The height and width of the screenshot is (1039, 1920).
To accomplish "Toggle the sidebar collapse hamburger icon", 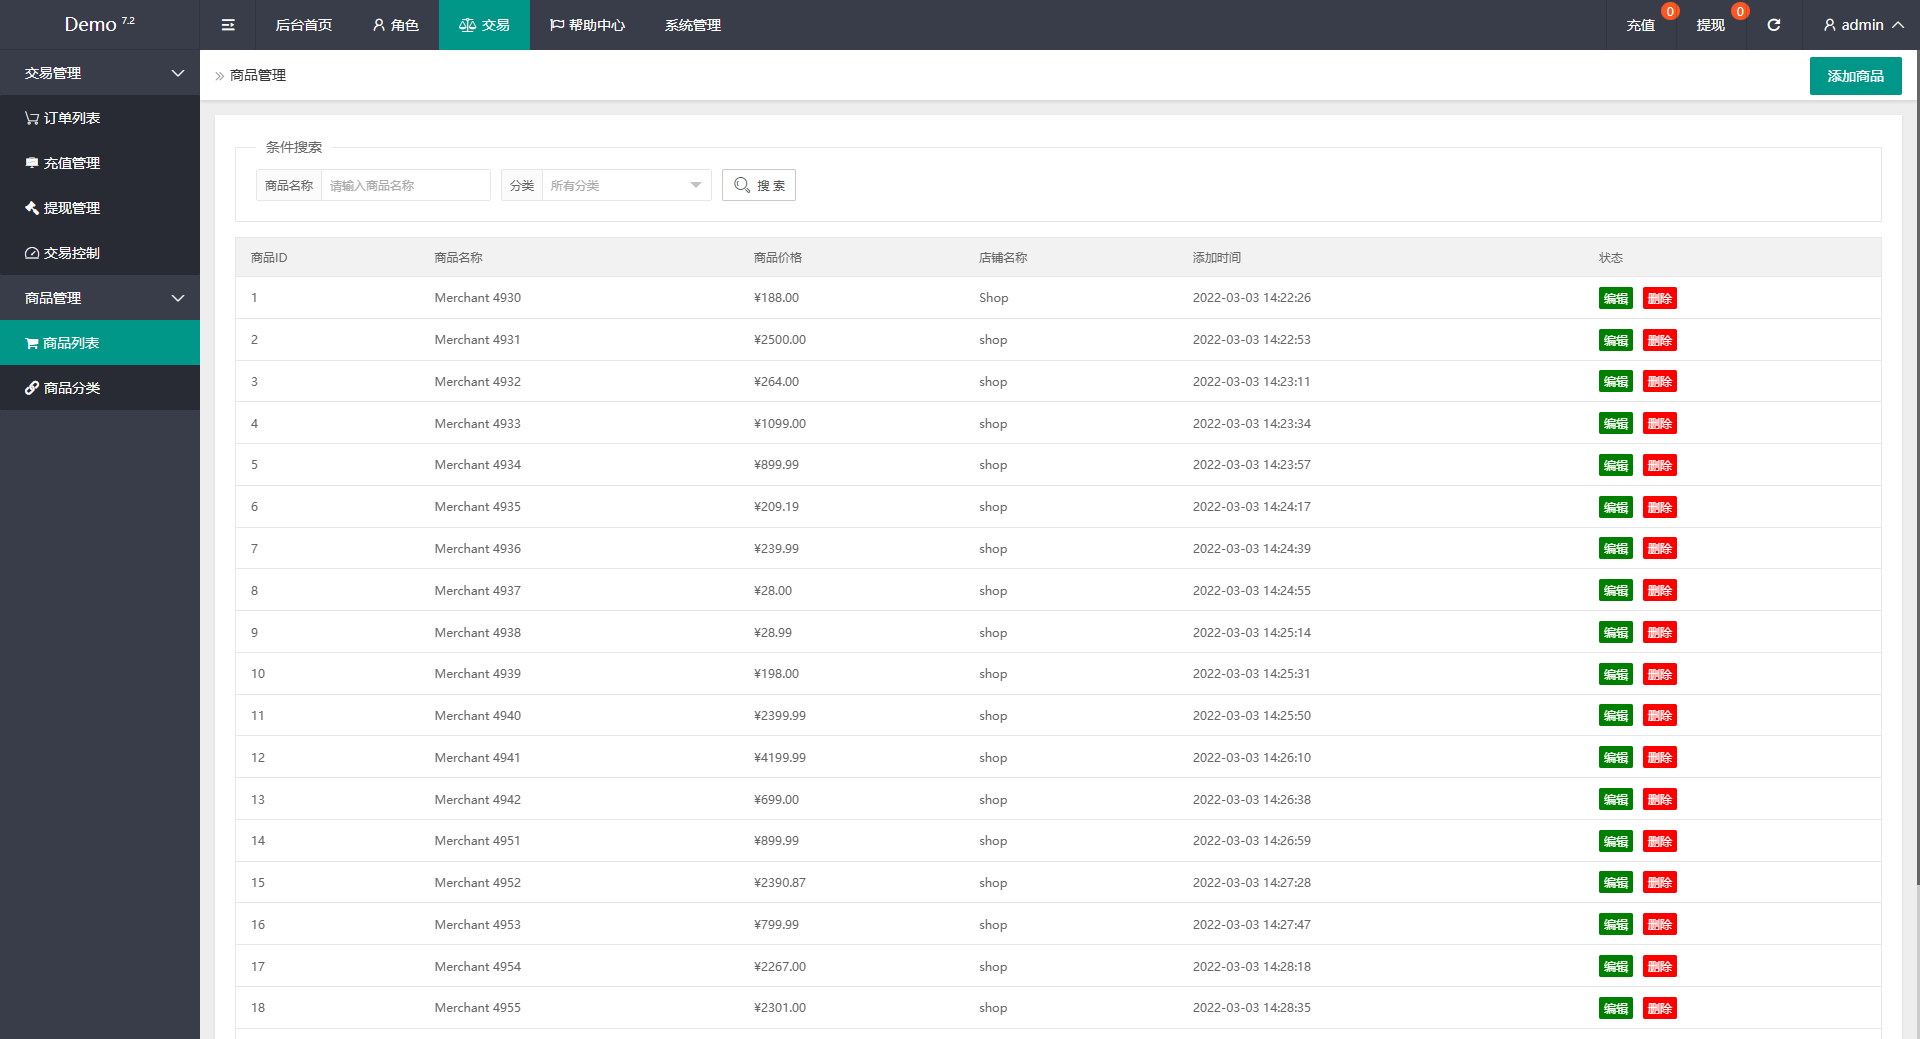I will point(228,25).
